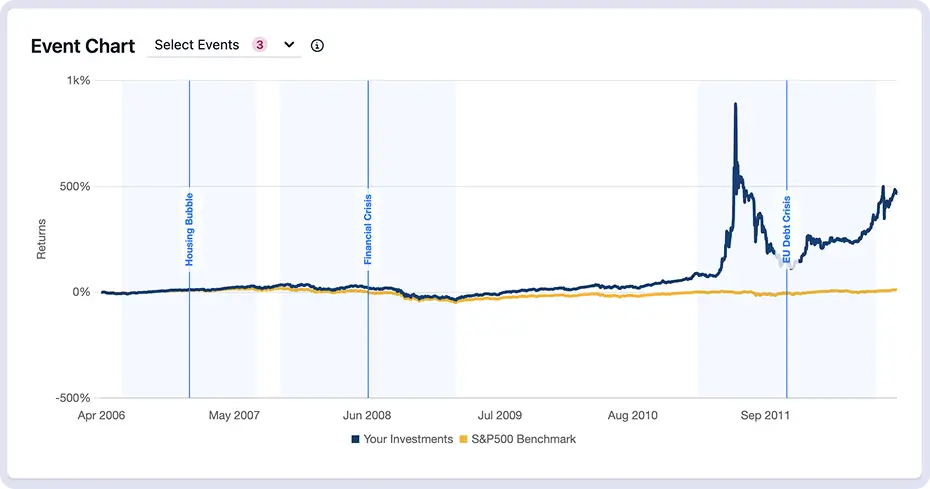Open the Select Events dropdown label
Image resolution: width=930 pixels, height=489 pixels.
point(197,45)
